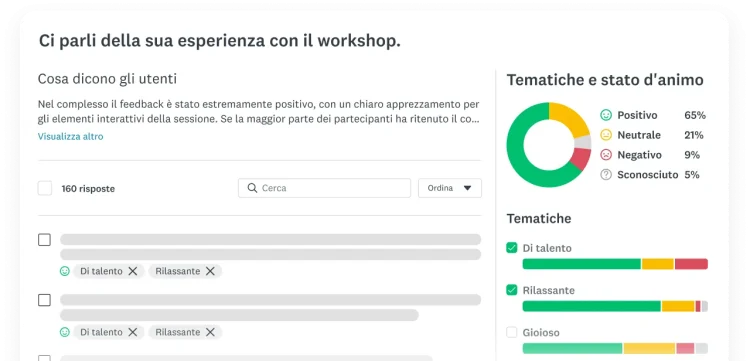Click the Sconosciuto label in legend

(x=648, y=175)
